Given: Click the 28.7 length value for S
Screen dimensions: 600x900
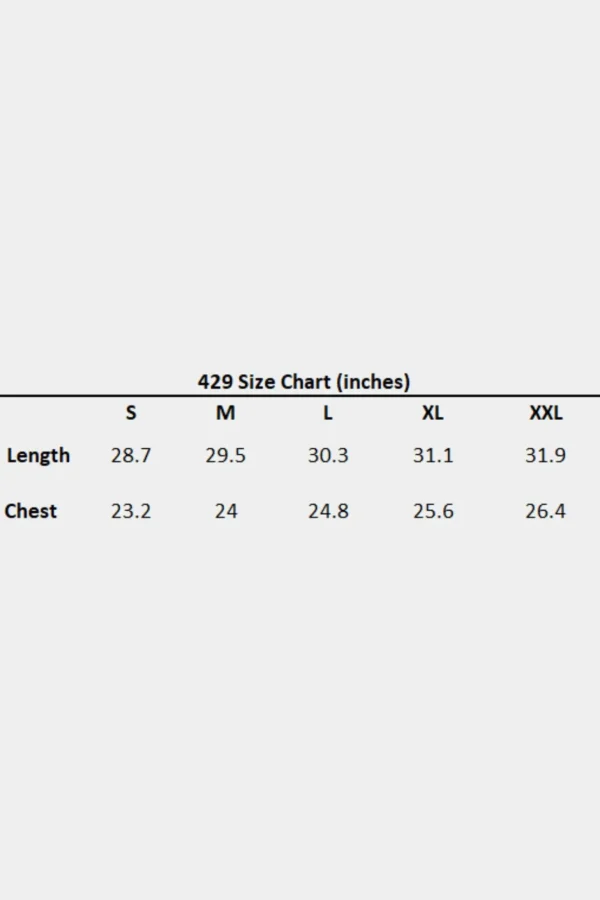Looking at the screenshot, I should click(x=131, y=455).
